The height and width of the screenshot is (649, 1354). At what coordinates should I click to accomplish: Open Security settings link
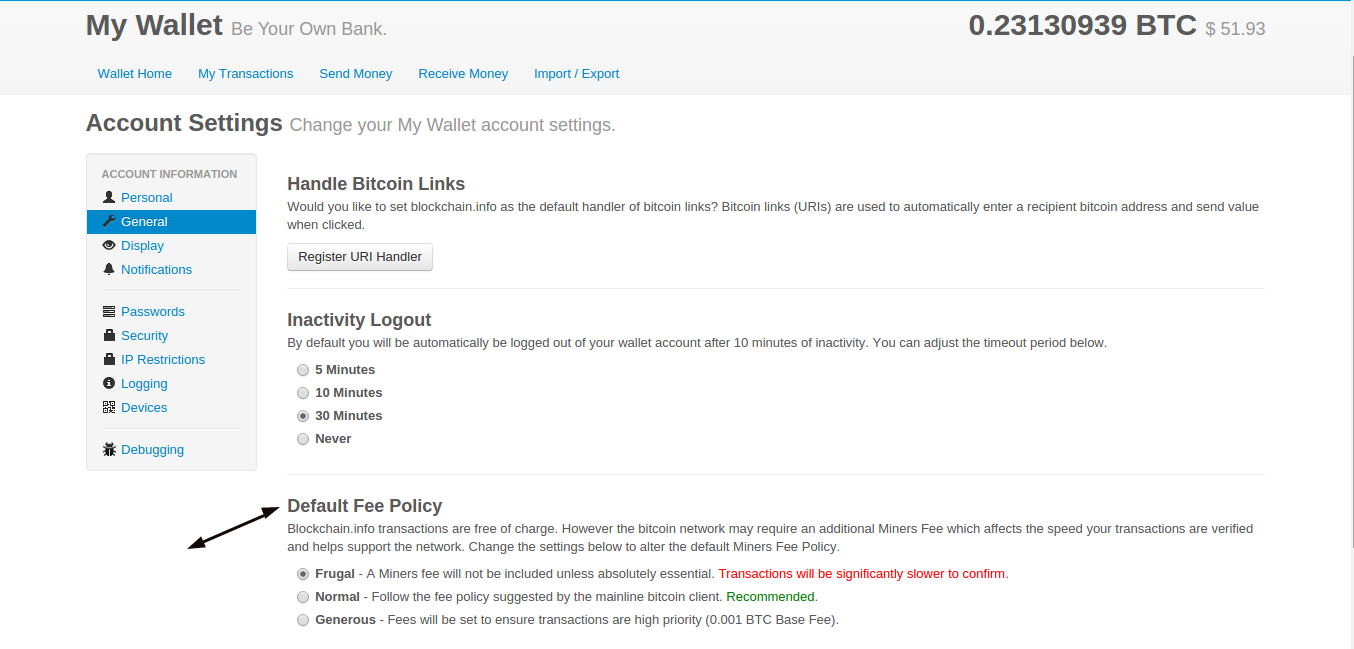(x=145, y=336)
